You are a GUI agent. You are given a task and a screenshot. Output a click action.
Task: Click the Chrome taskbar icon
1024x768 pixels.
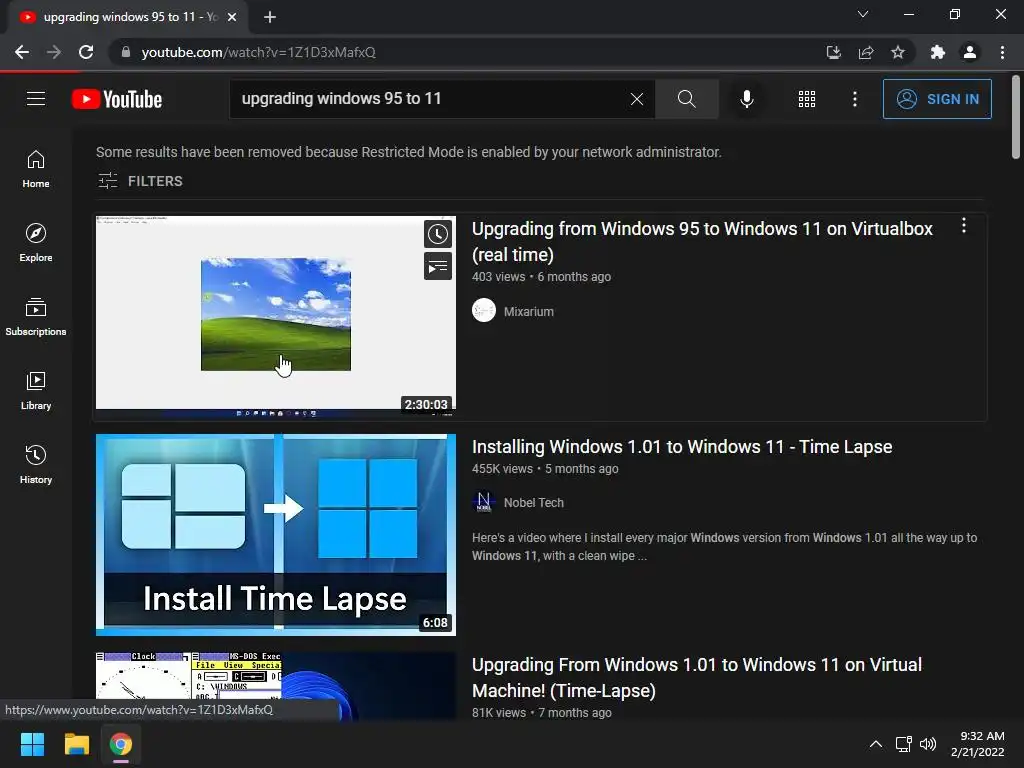(x=121, y=744)
